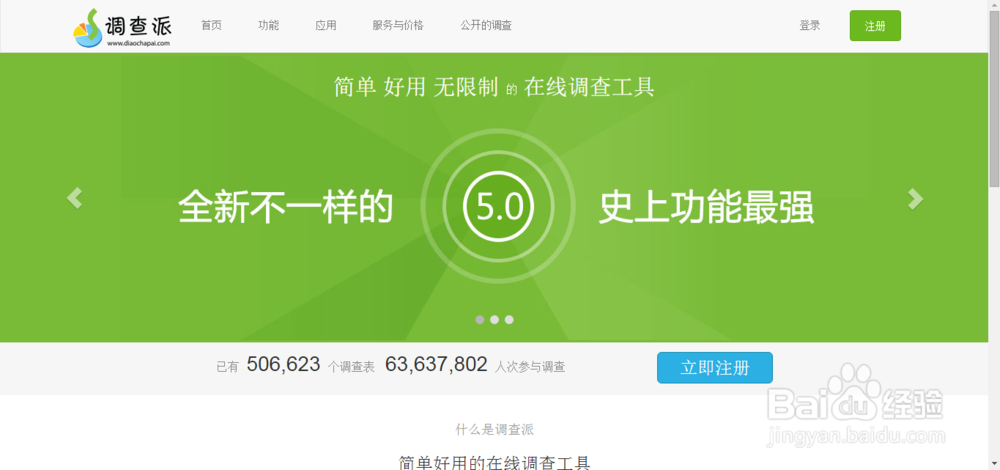This screenshot has width=1000, height=470.
Task: Go to previous slide with left arrow
Action: (x=75, y=198)
